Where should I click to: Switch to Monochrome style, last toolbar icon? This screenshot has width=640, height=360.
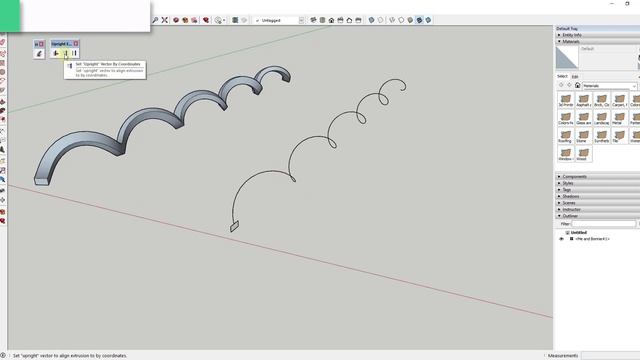tap(428, 20)
